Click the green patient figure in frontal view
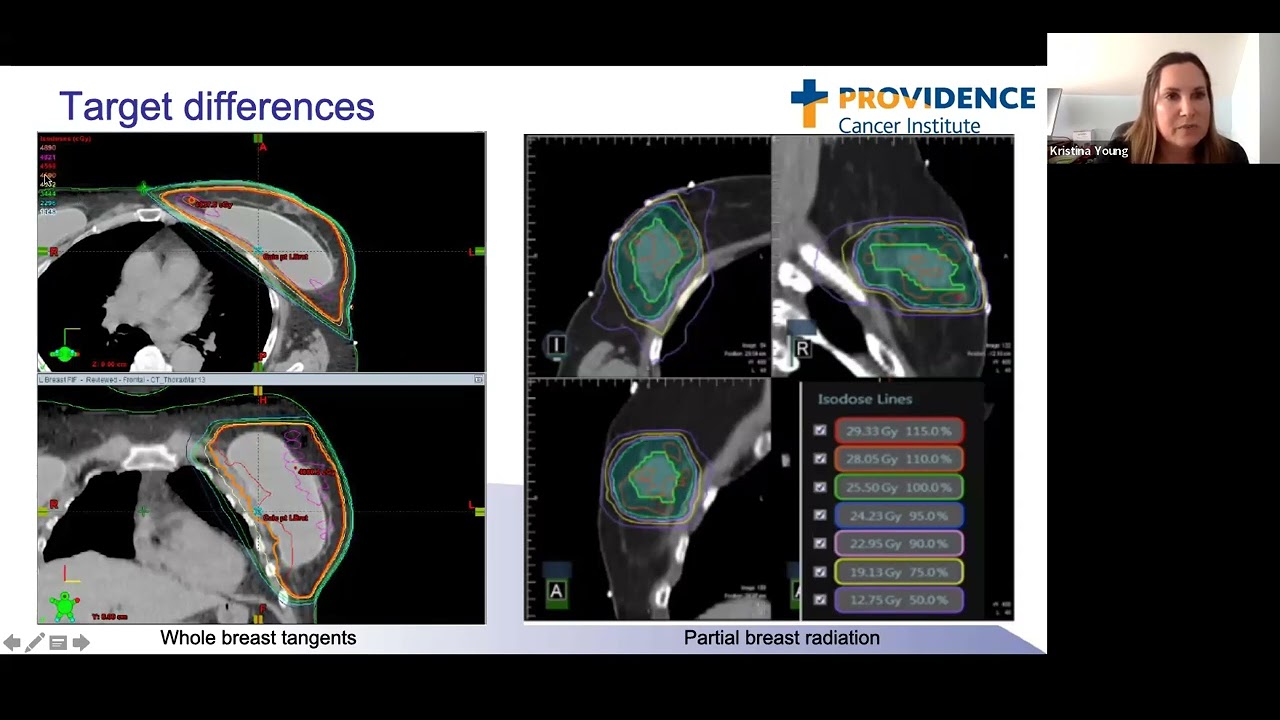The image size is (1280, 720). 65,606
